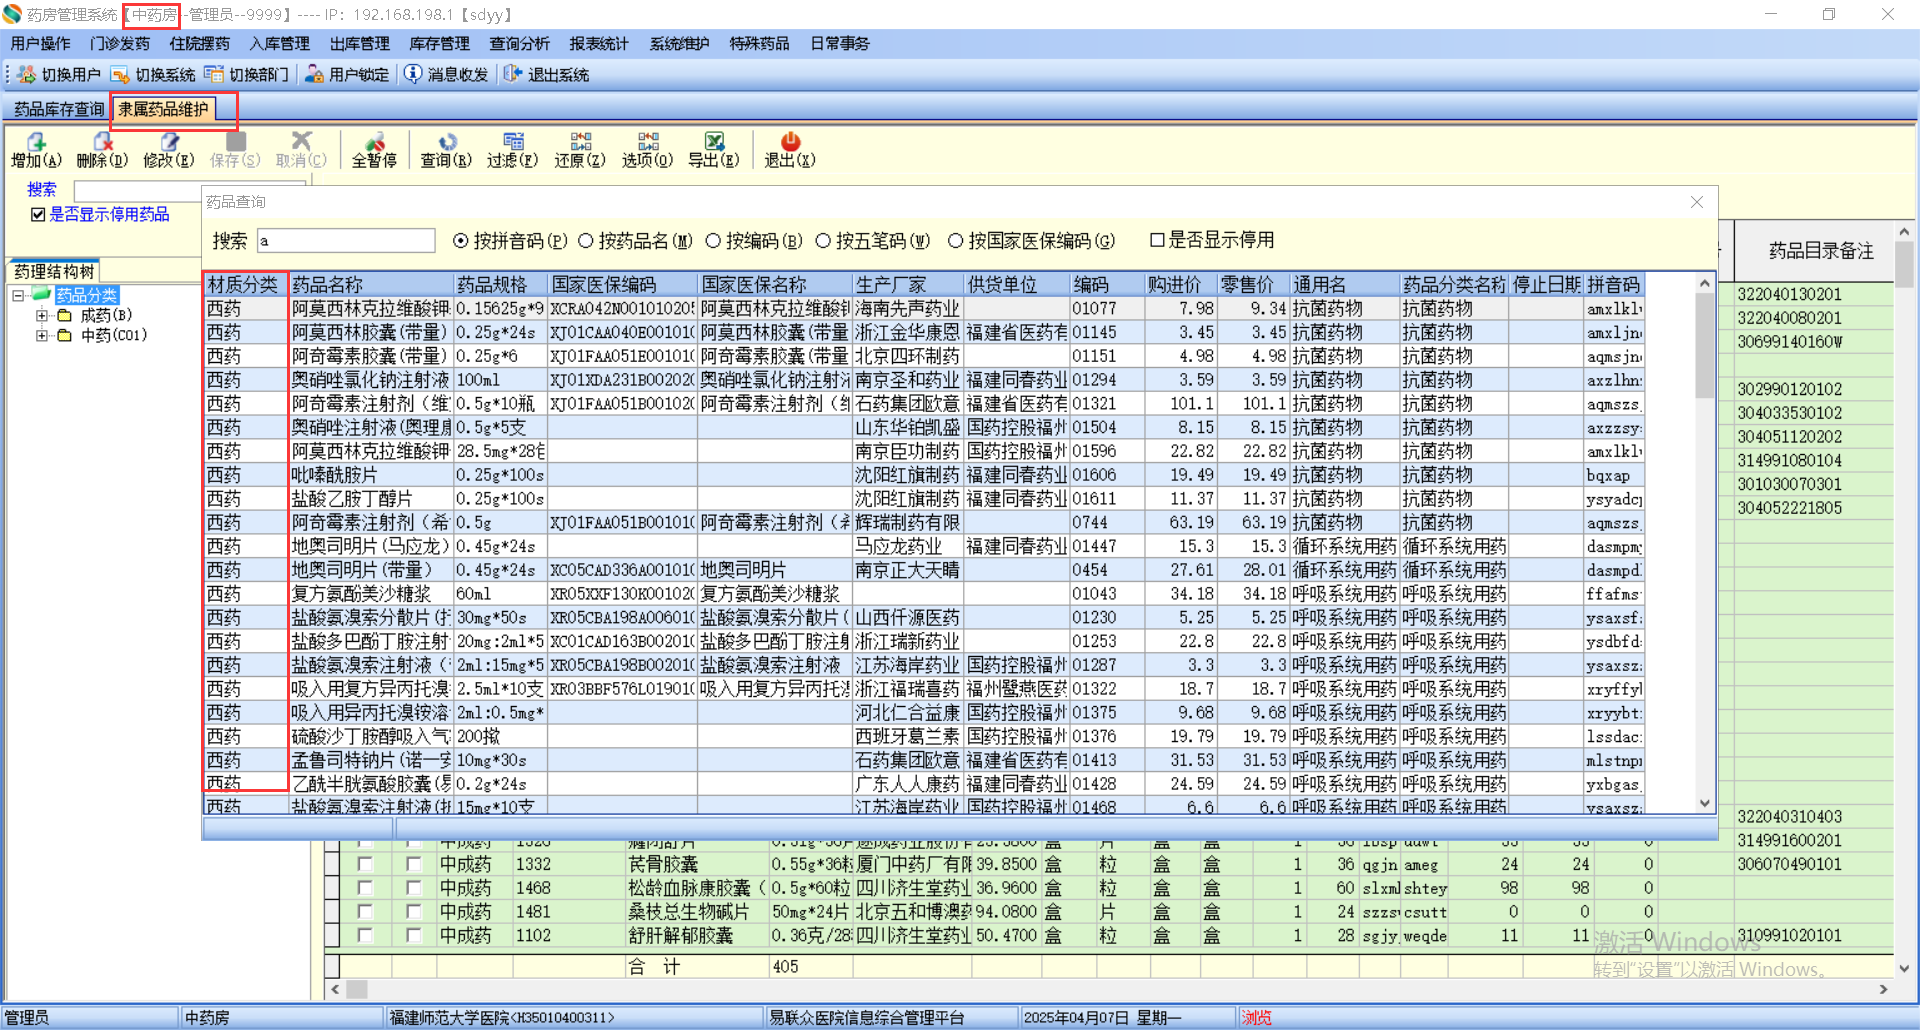
Task: Open the 库存管理 menu
Action: pos(440,44)
